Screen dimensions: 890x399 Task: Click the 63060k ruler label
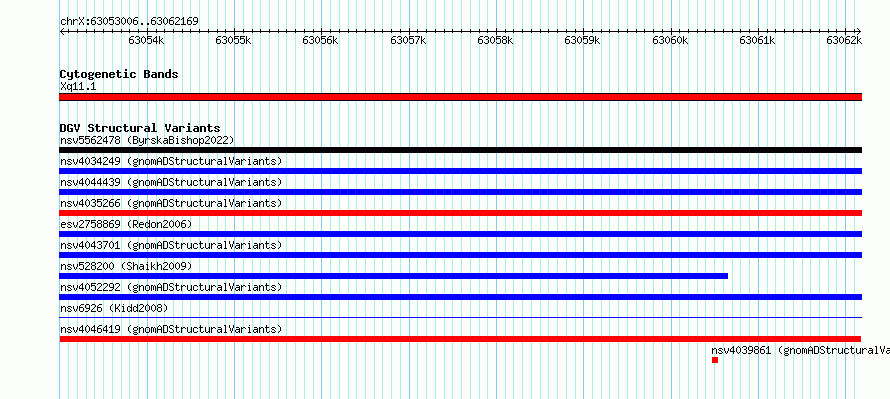click(670, 40)
